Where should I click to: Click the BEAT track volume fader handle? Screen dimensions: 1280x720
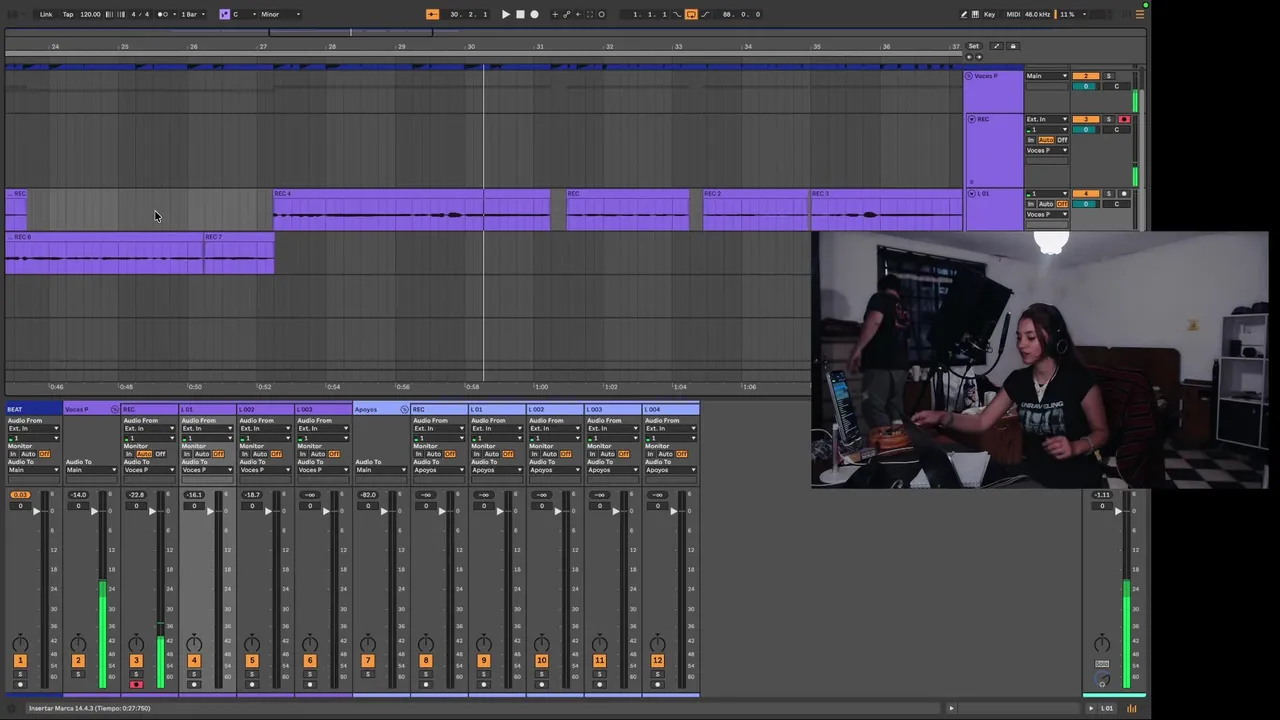tap(36, 511)
